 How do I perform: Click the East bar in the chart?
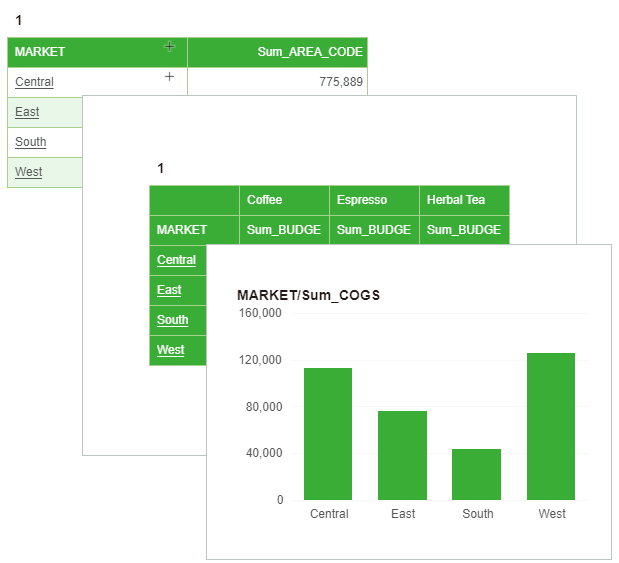pyautogui.click(x=402, y=455)
